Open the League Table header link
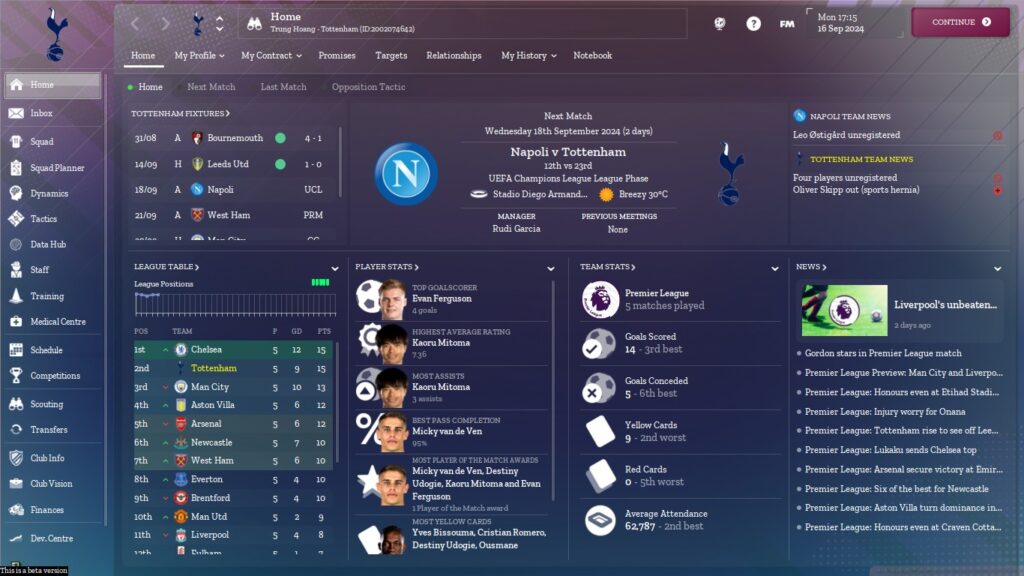The height and width of the screenshot is (576, 1024). [x=167, y=267]
